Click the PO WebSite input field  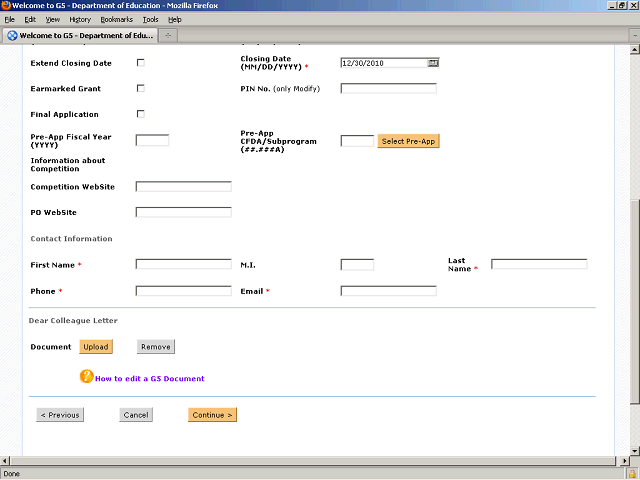[184, 212]
